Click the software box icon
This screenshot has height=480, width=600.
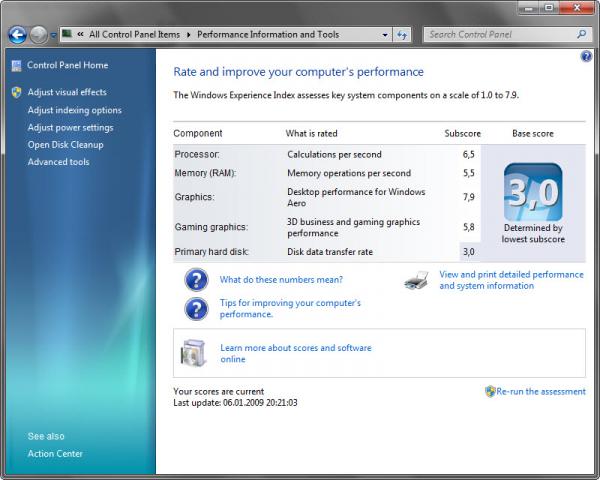point(193,353)
